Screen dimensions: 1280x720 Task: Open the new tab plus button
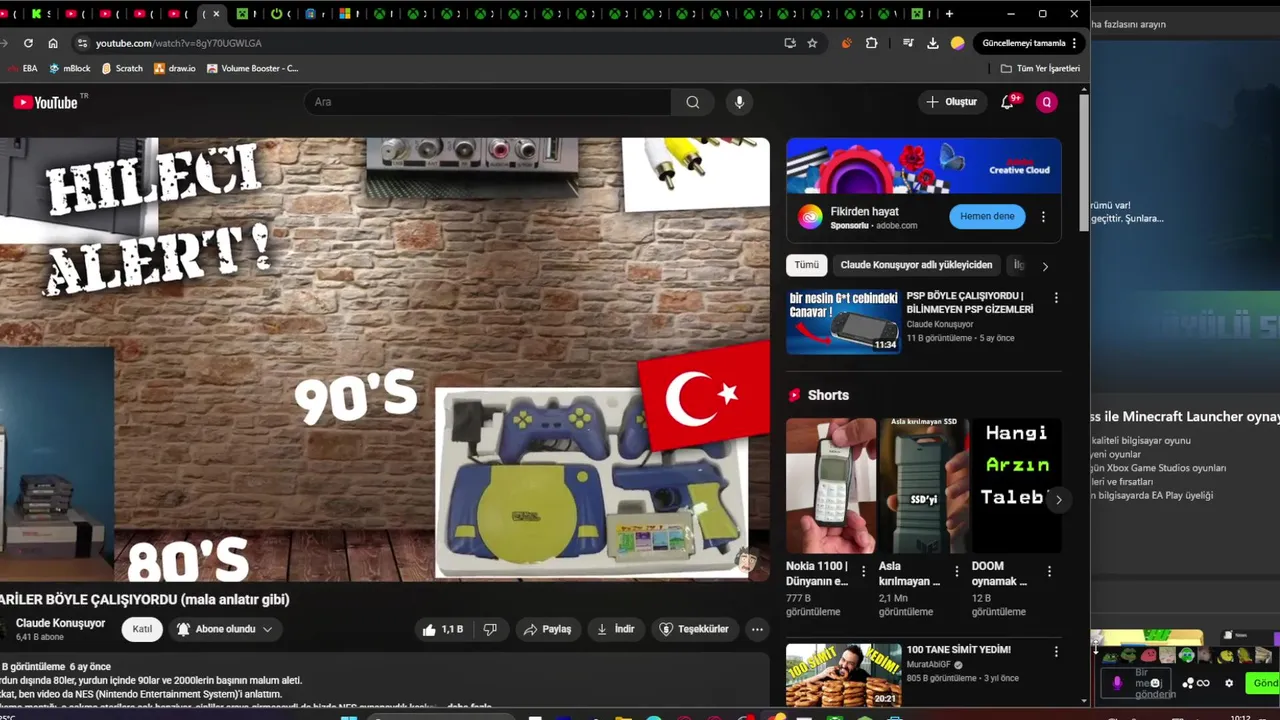coord(949,14)
